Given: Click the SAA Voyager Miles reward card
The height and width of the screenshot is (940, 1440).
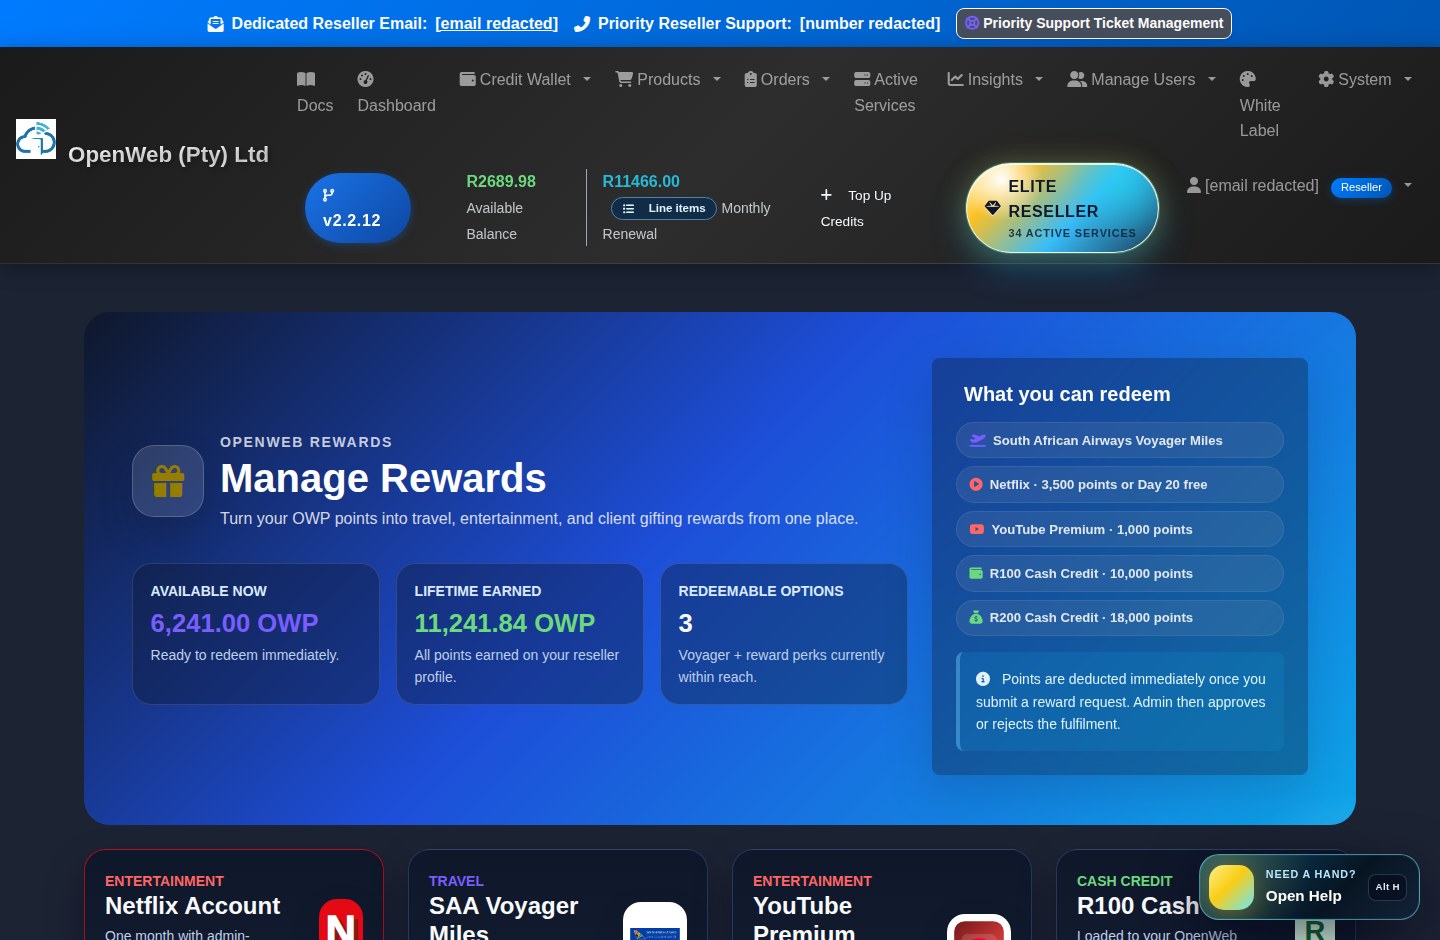Looking at the screenshot, I should coord(558,895).
